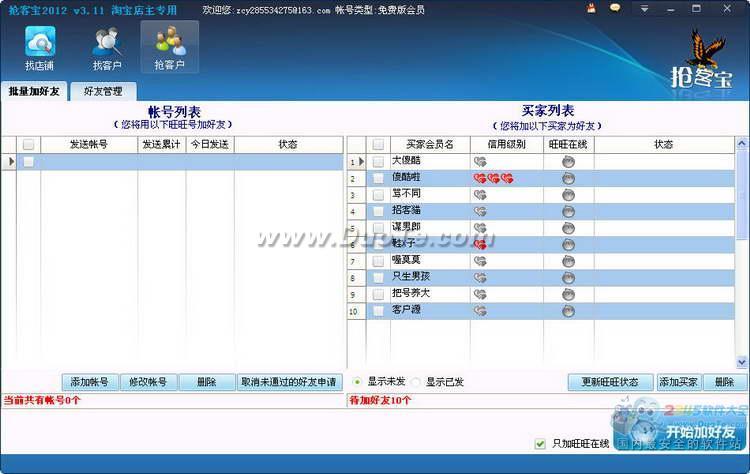Viewport: 750px width, 474px height.
Task: Switch to the 好友管理 tab
Action: pos(103,91)
